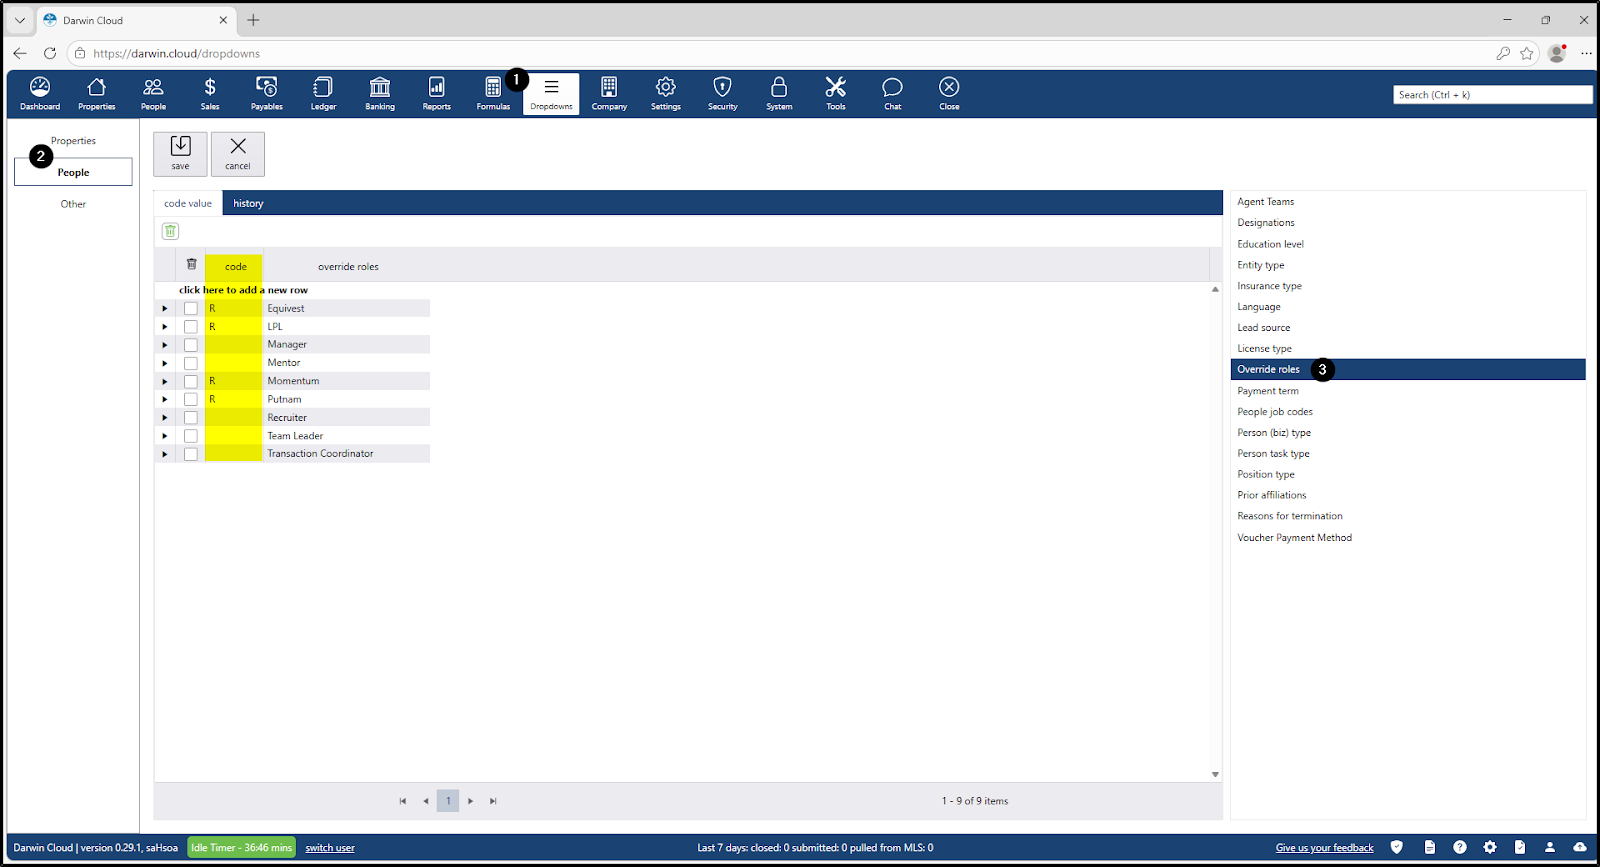Select People in the left sidebar
Viewport: 1600px width, 867px height.
tap(73, 172)
